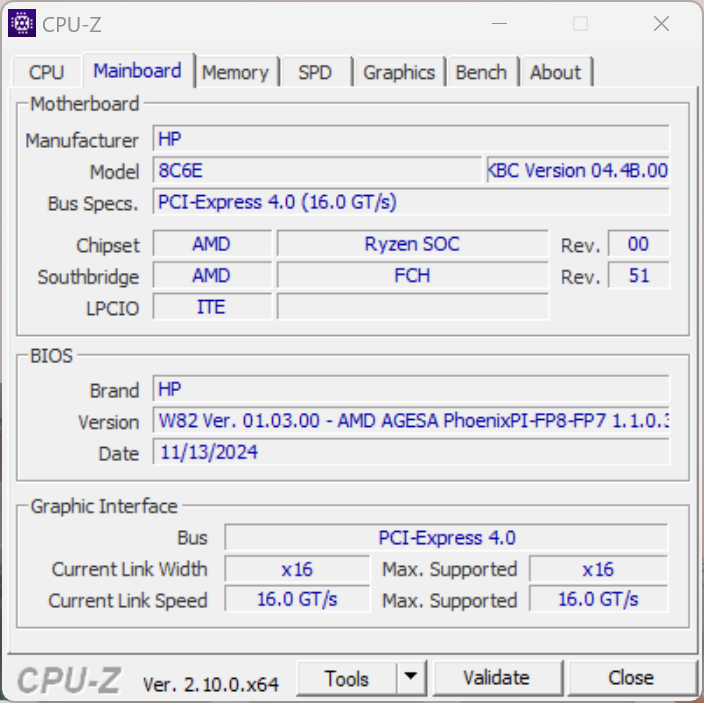Click Max. Supported link speed 16.0 GT/s value
Screen dimensions: 704x703
(598, 599)
